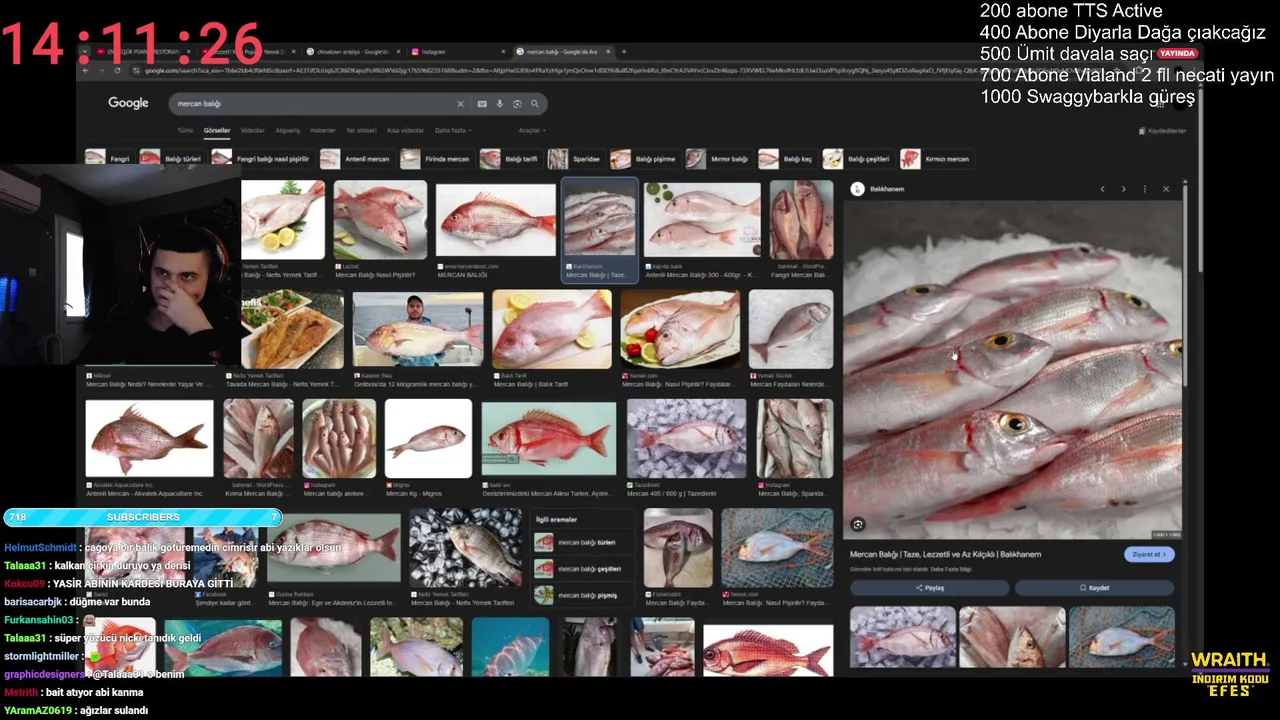Filter by the Mırmır balığı chip
1280x720 pixels.
click(x=718, y=159)
